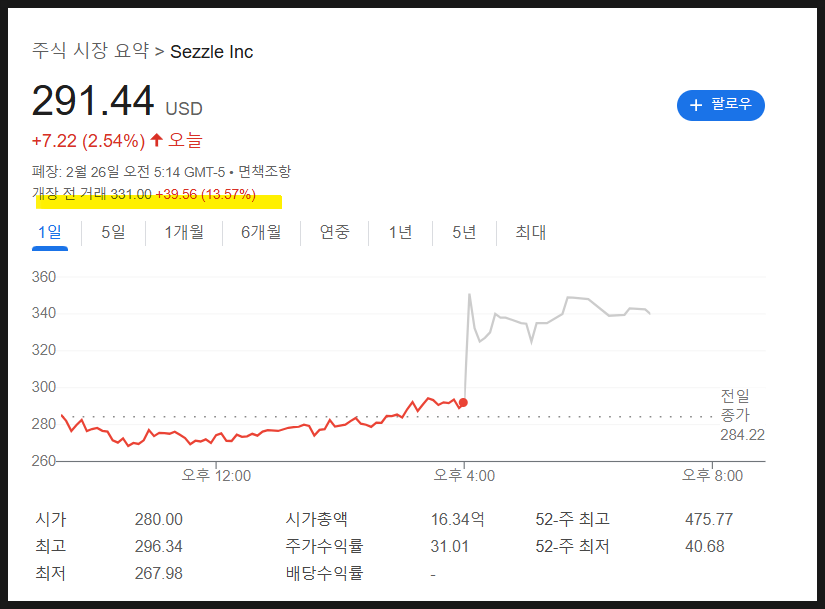Click the Sezzle Inc title text
The image size is (825, 609).
[211, 51]
